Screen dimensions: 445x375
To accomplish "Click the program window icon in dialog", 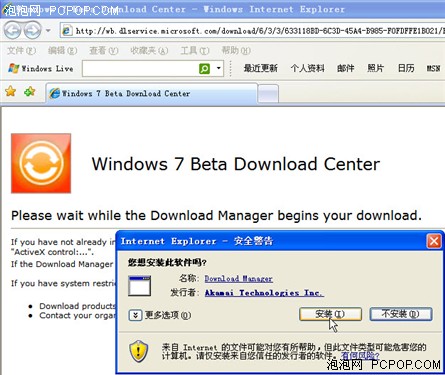I will pos(139,286).
